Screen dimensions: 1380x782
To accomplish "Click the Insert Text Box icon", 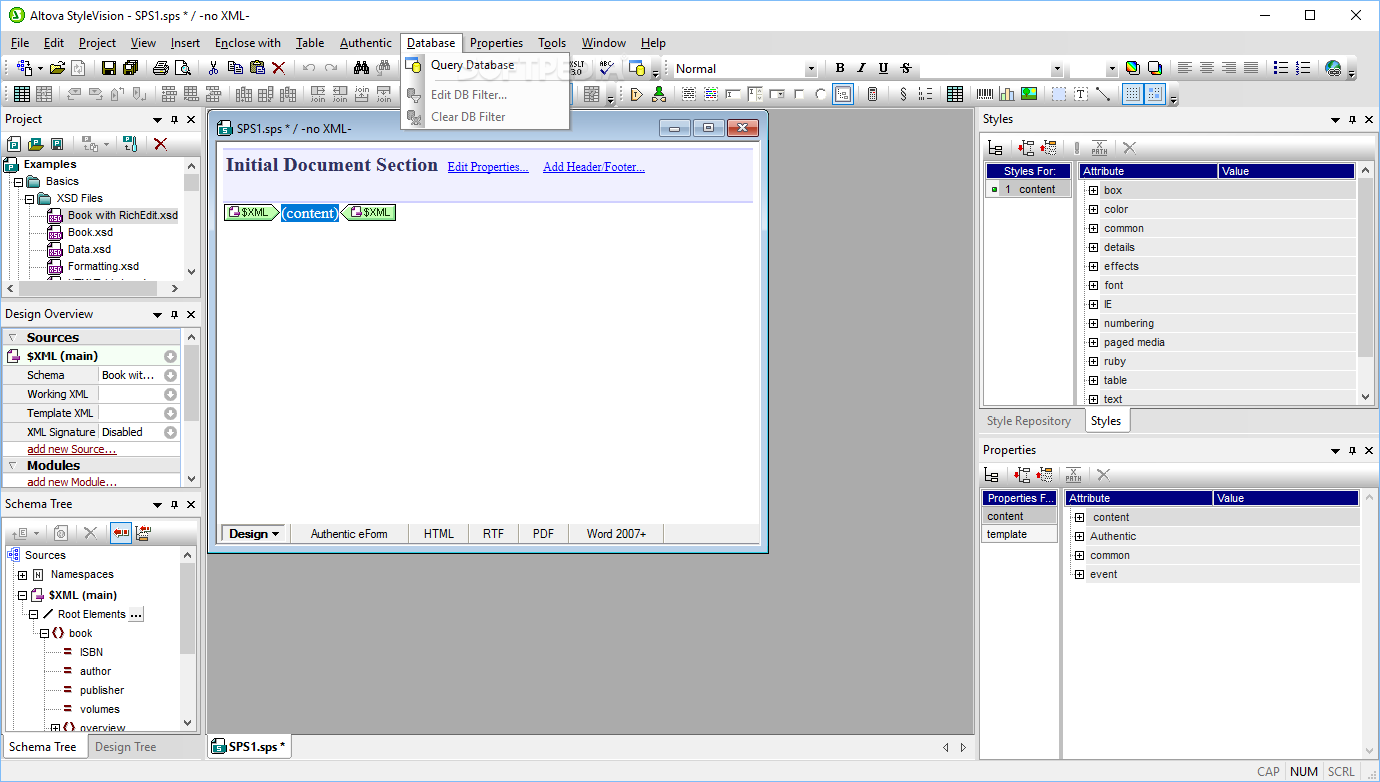I will 1081,94.
